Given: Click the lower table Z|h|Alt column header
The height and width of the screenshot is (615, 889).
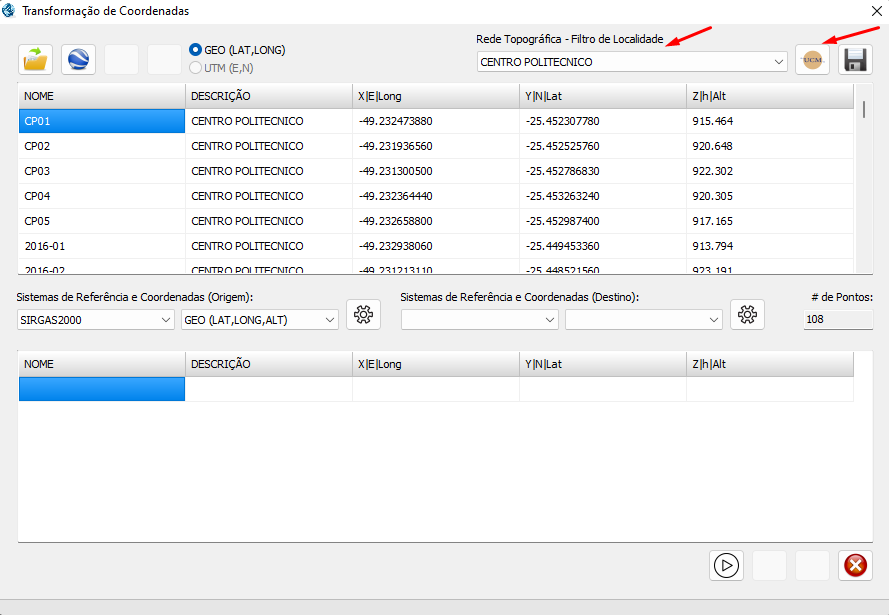Looking at the screenshot, I should click(770, 364).
